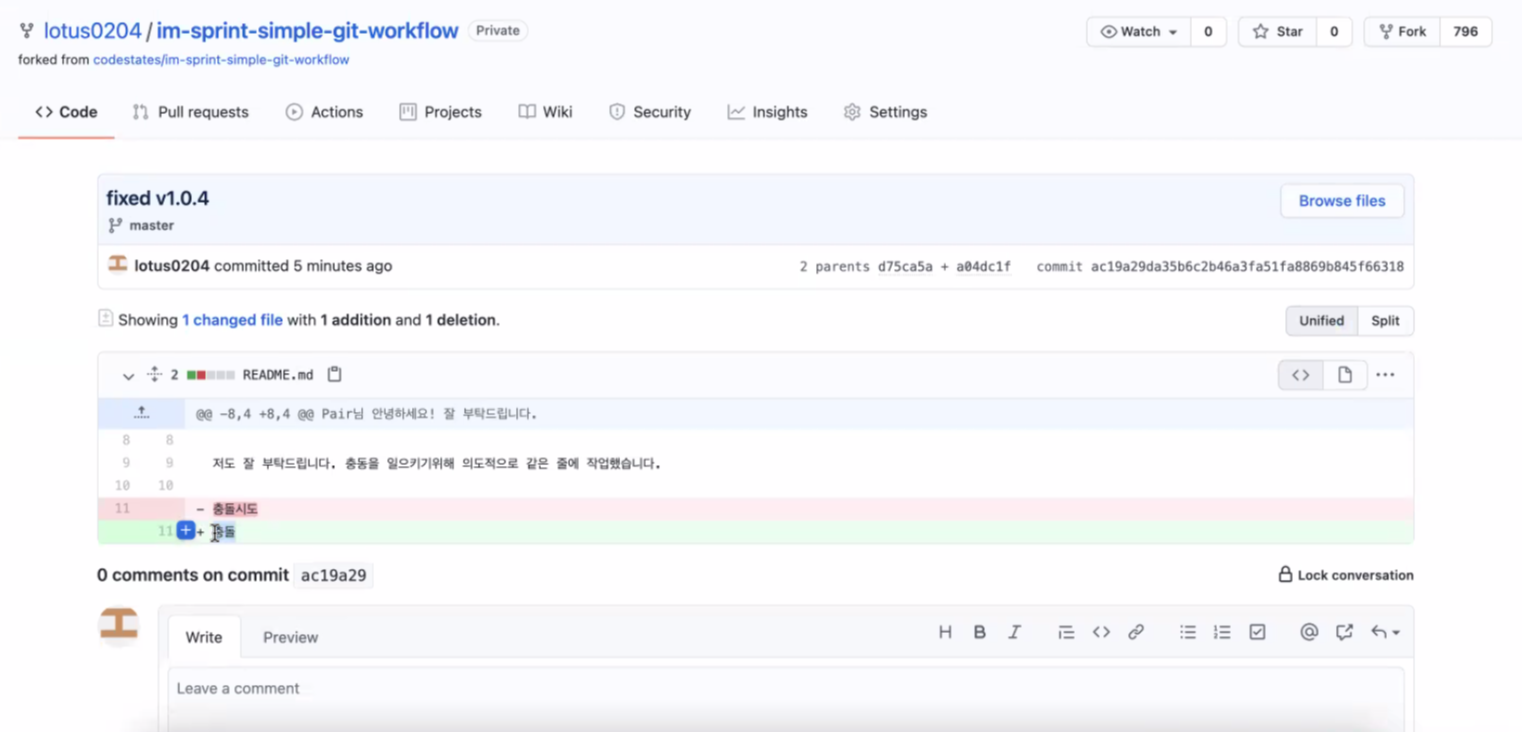Open parent commit d75ca5a
This screenshot has height=732, width=1522.
pyautogui.click(x=906, y=267)
